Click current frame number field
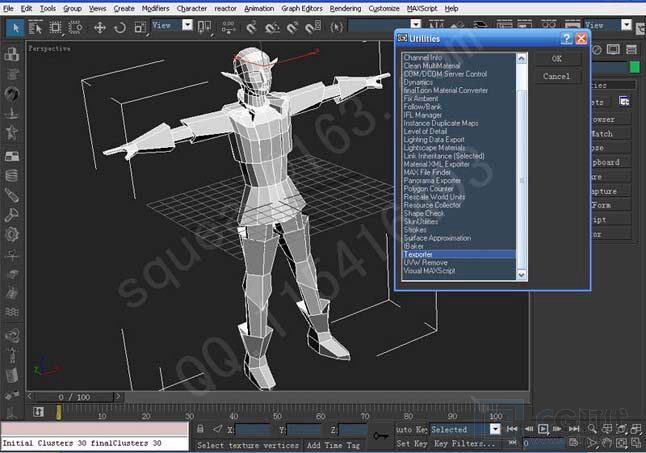This screenshot has height=453, width=646. 543,444
